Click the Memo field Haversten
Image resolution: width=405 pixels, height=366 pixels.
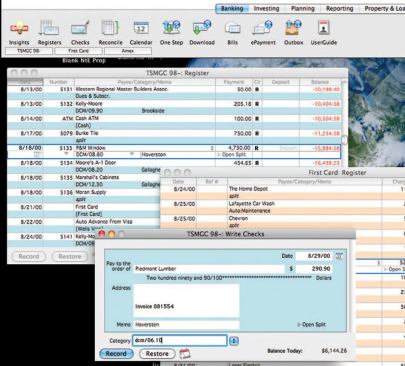(x=186, y=324)
